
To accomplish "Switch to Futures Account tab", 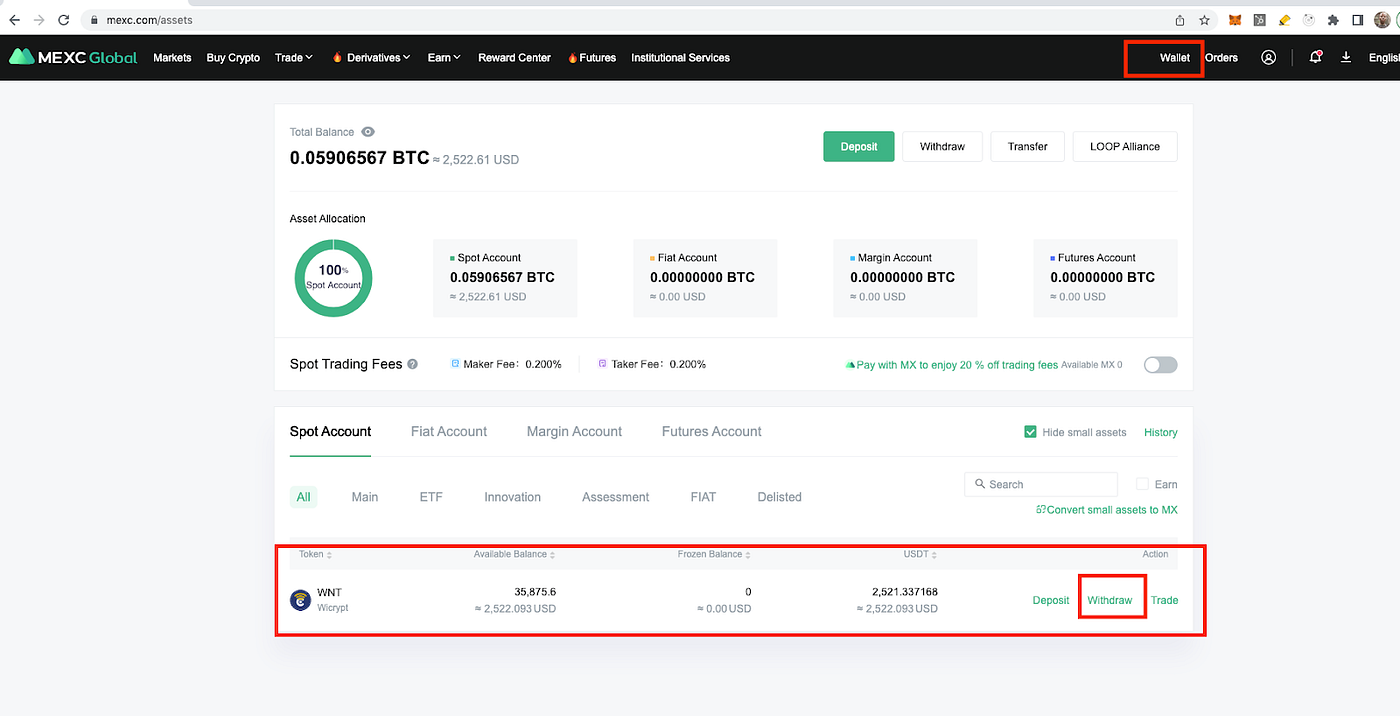I will (711, 431).
